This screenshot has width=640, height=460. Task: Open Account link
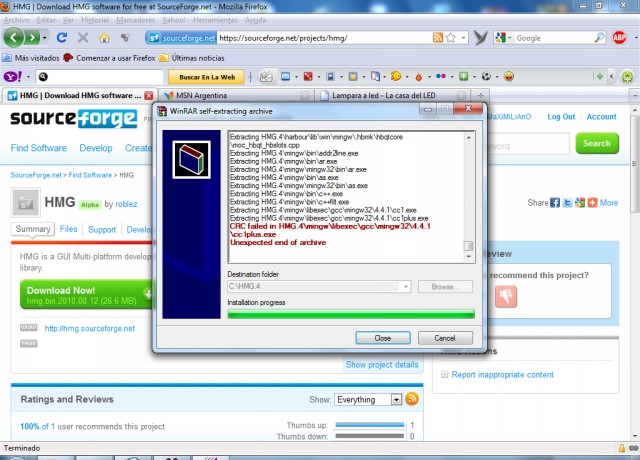click(601, 117)
